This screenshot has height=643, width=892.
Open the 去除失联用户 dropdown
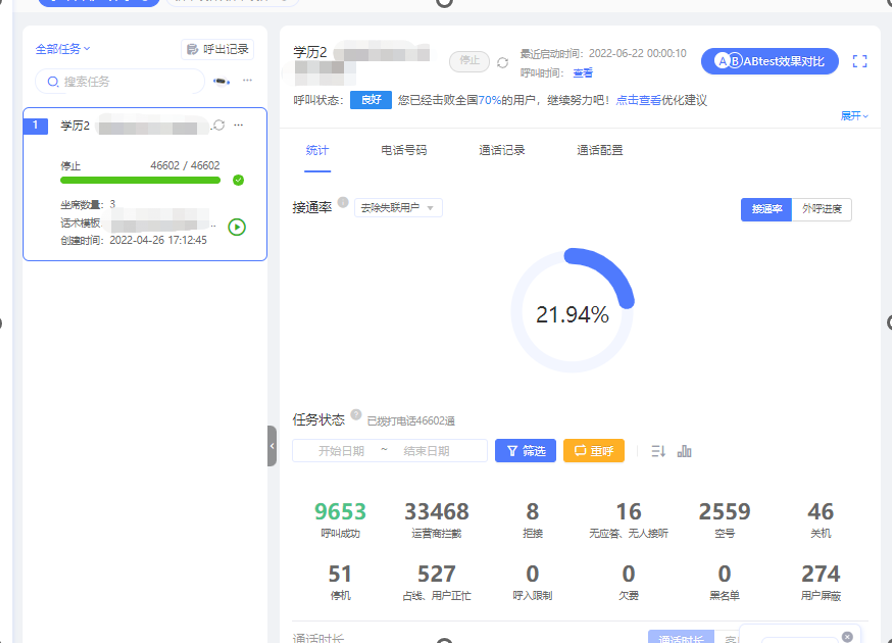(398, 208)
